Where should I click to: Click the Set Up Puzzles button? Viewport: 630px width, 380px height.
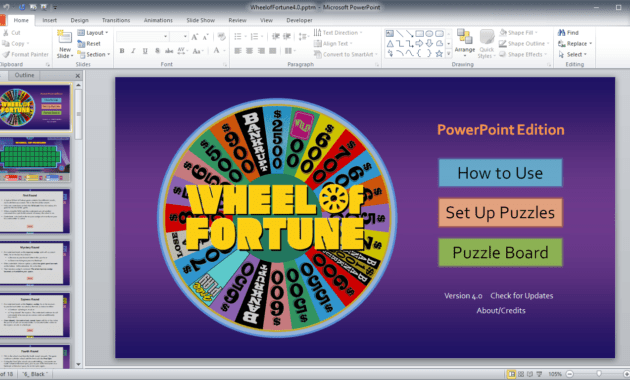[500, 212]
